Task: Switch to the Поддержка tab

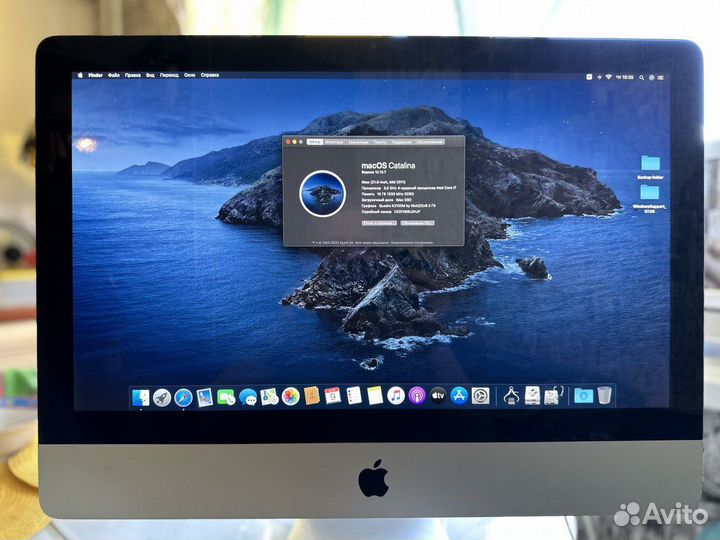Action: click(402, 142)
